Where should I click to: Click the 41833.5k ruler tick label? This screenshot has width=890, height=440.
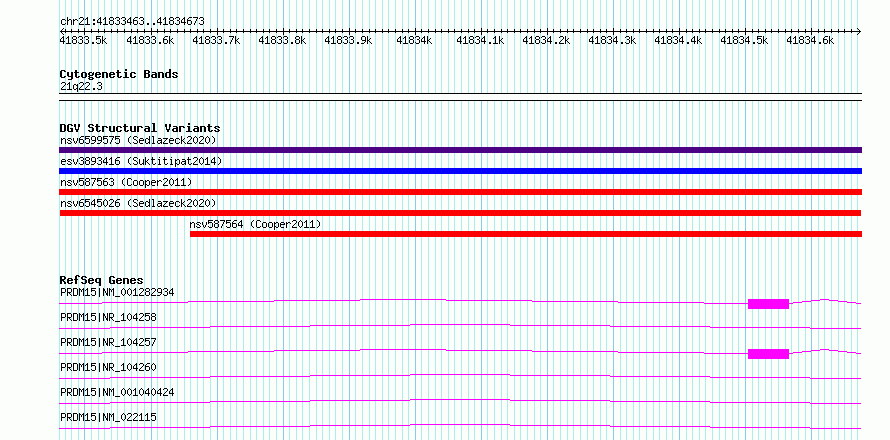click(x=83, y=40)
